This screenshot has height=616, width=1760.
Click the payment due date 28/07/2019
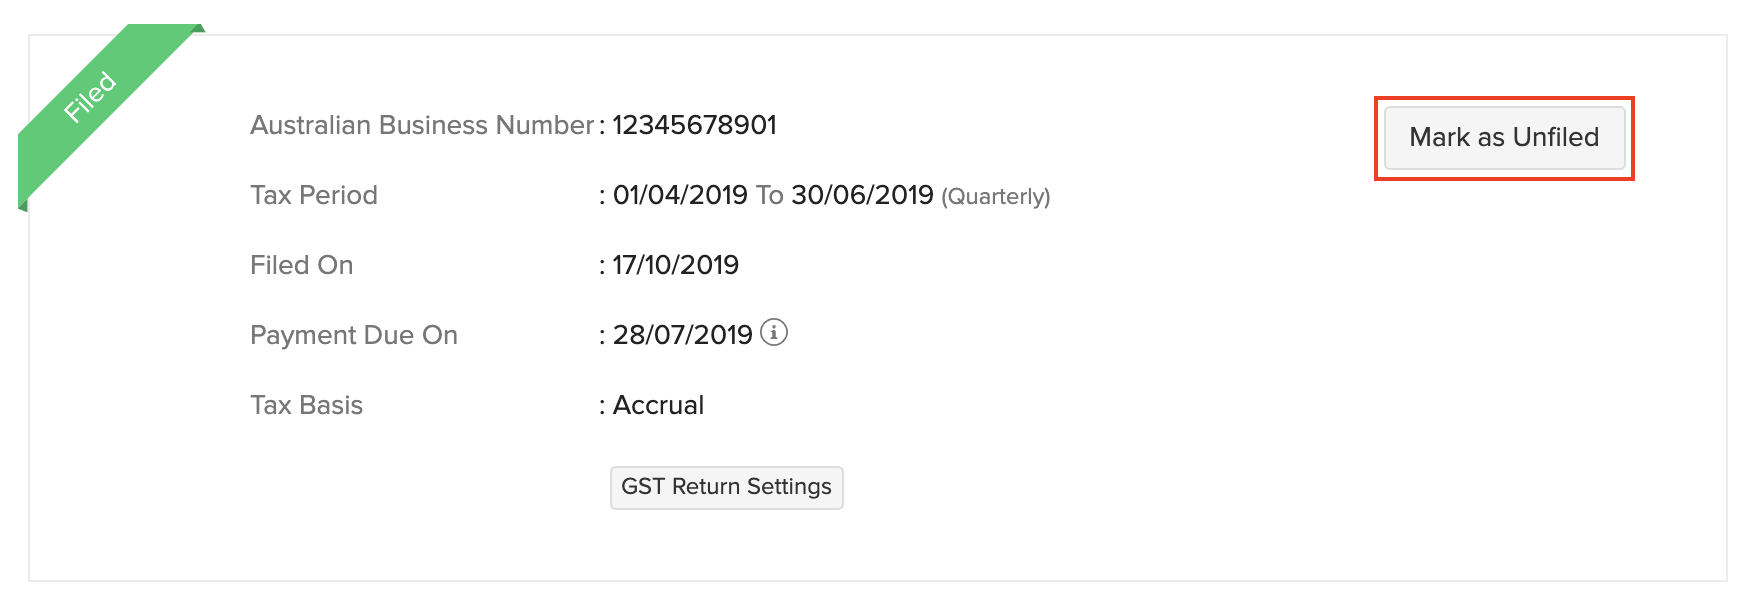coord(682,335)
